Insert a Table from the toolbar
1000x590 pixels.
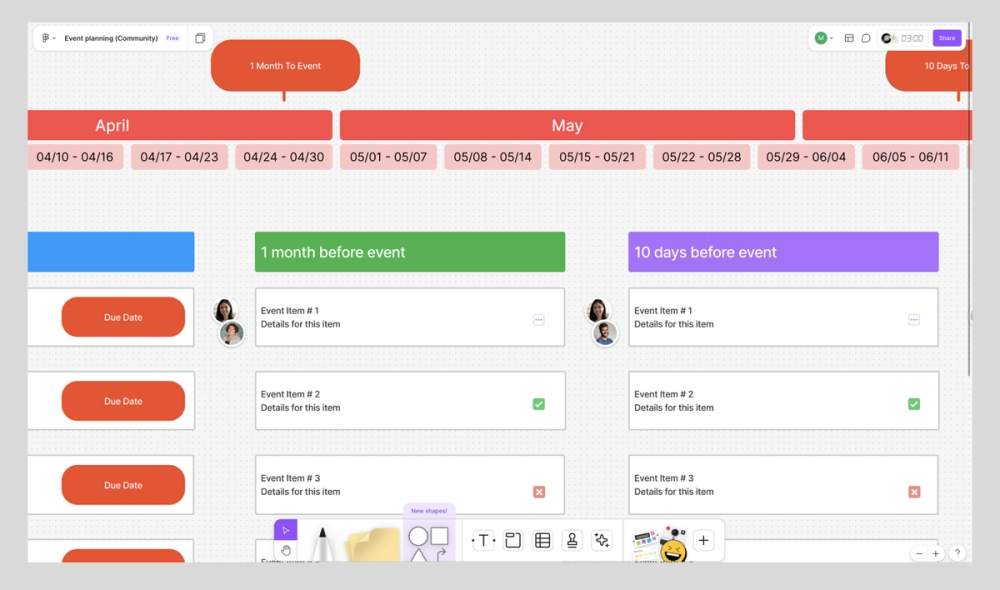(x=541, y=540)
